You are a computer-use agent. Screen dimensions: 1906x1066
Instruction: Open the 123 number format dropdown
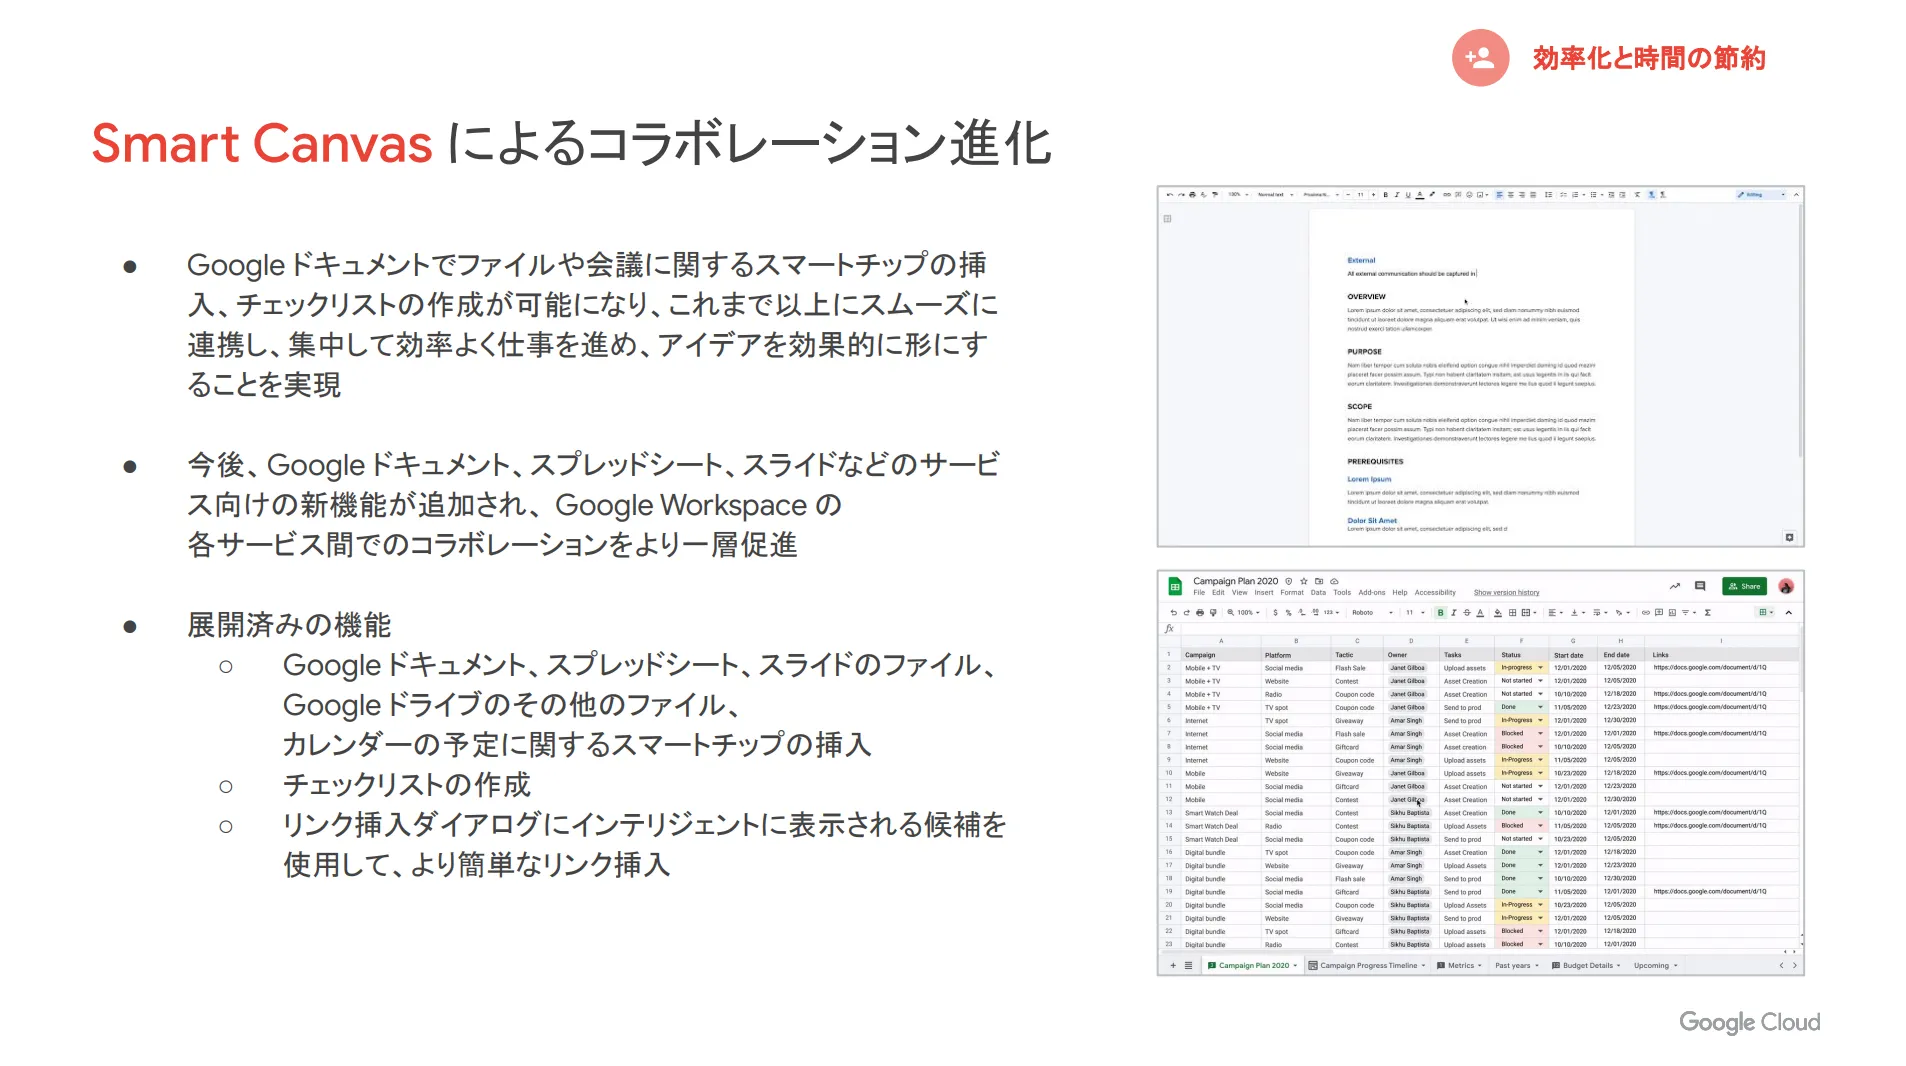pos(1331,612)
